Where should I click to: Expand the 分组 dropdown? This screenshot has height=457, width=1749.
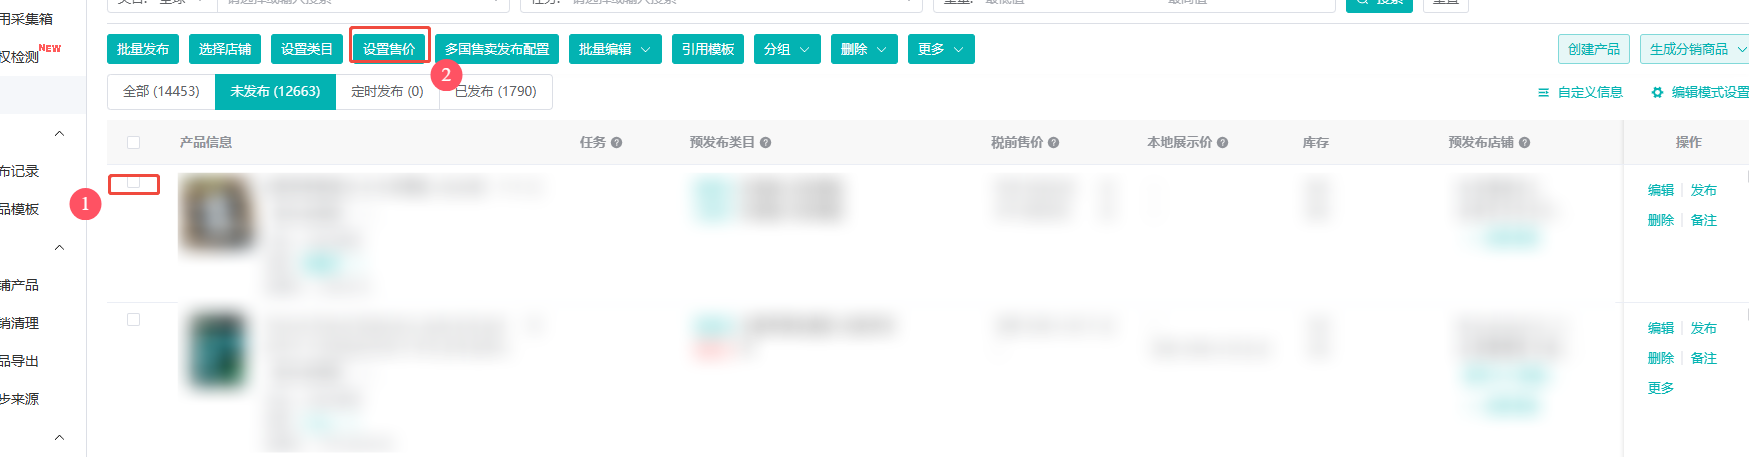pyautogui.click(x=787, y=49)
